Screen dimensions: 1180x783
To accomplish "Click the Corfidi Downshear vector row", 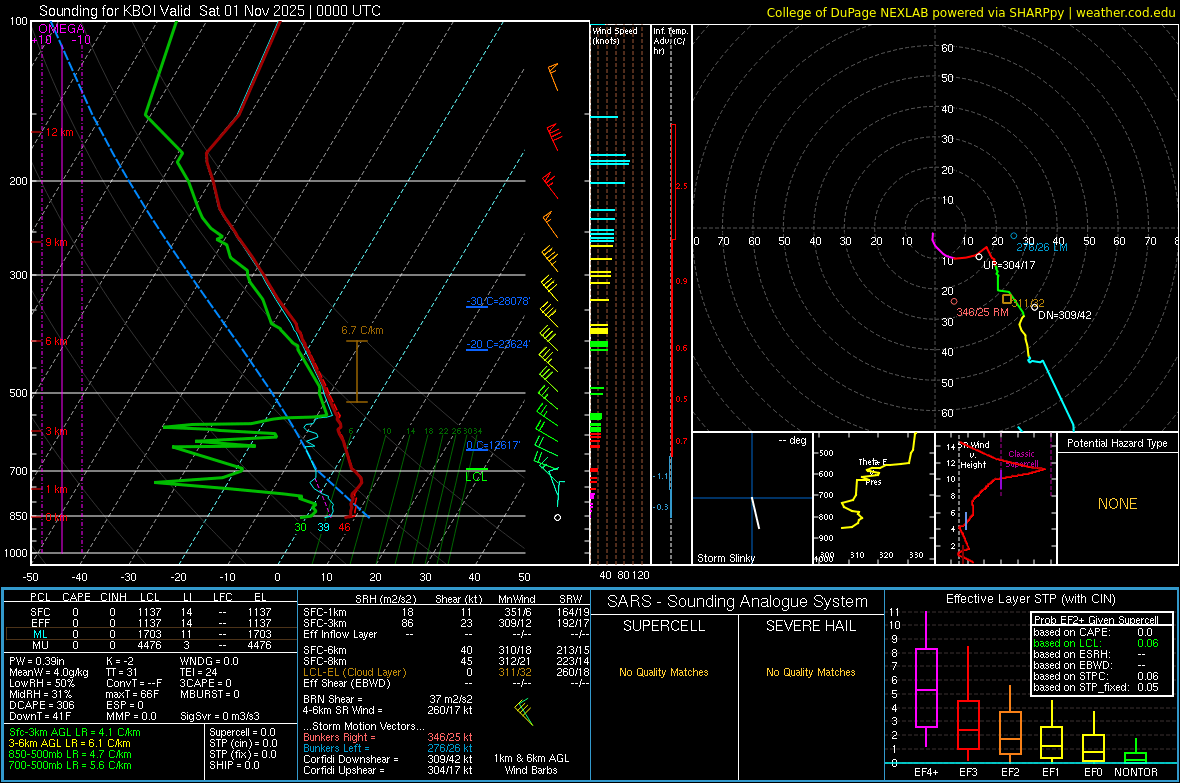I will click(x=388, y=759).
